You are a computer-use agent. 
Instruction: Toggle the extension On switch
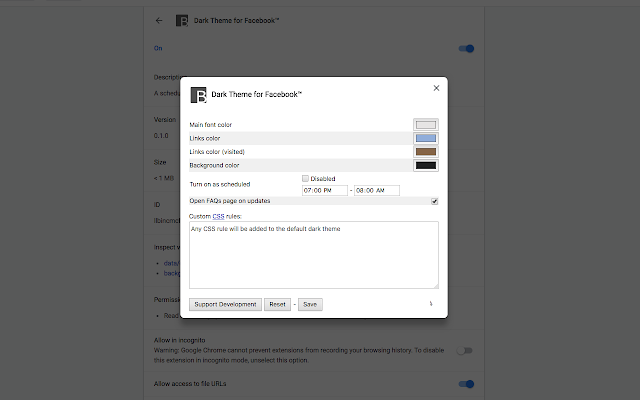pyautogui.click(x=466, y=49)
